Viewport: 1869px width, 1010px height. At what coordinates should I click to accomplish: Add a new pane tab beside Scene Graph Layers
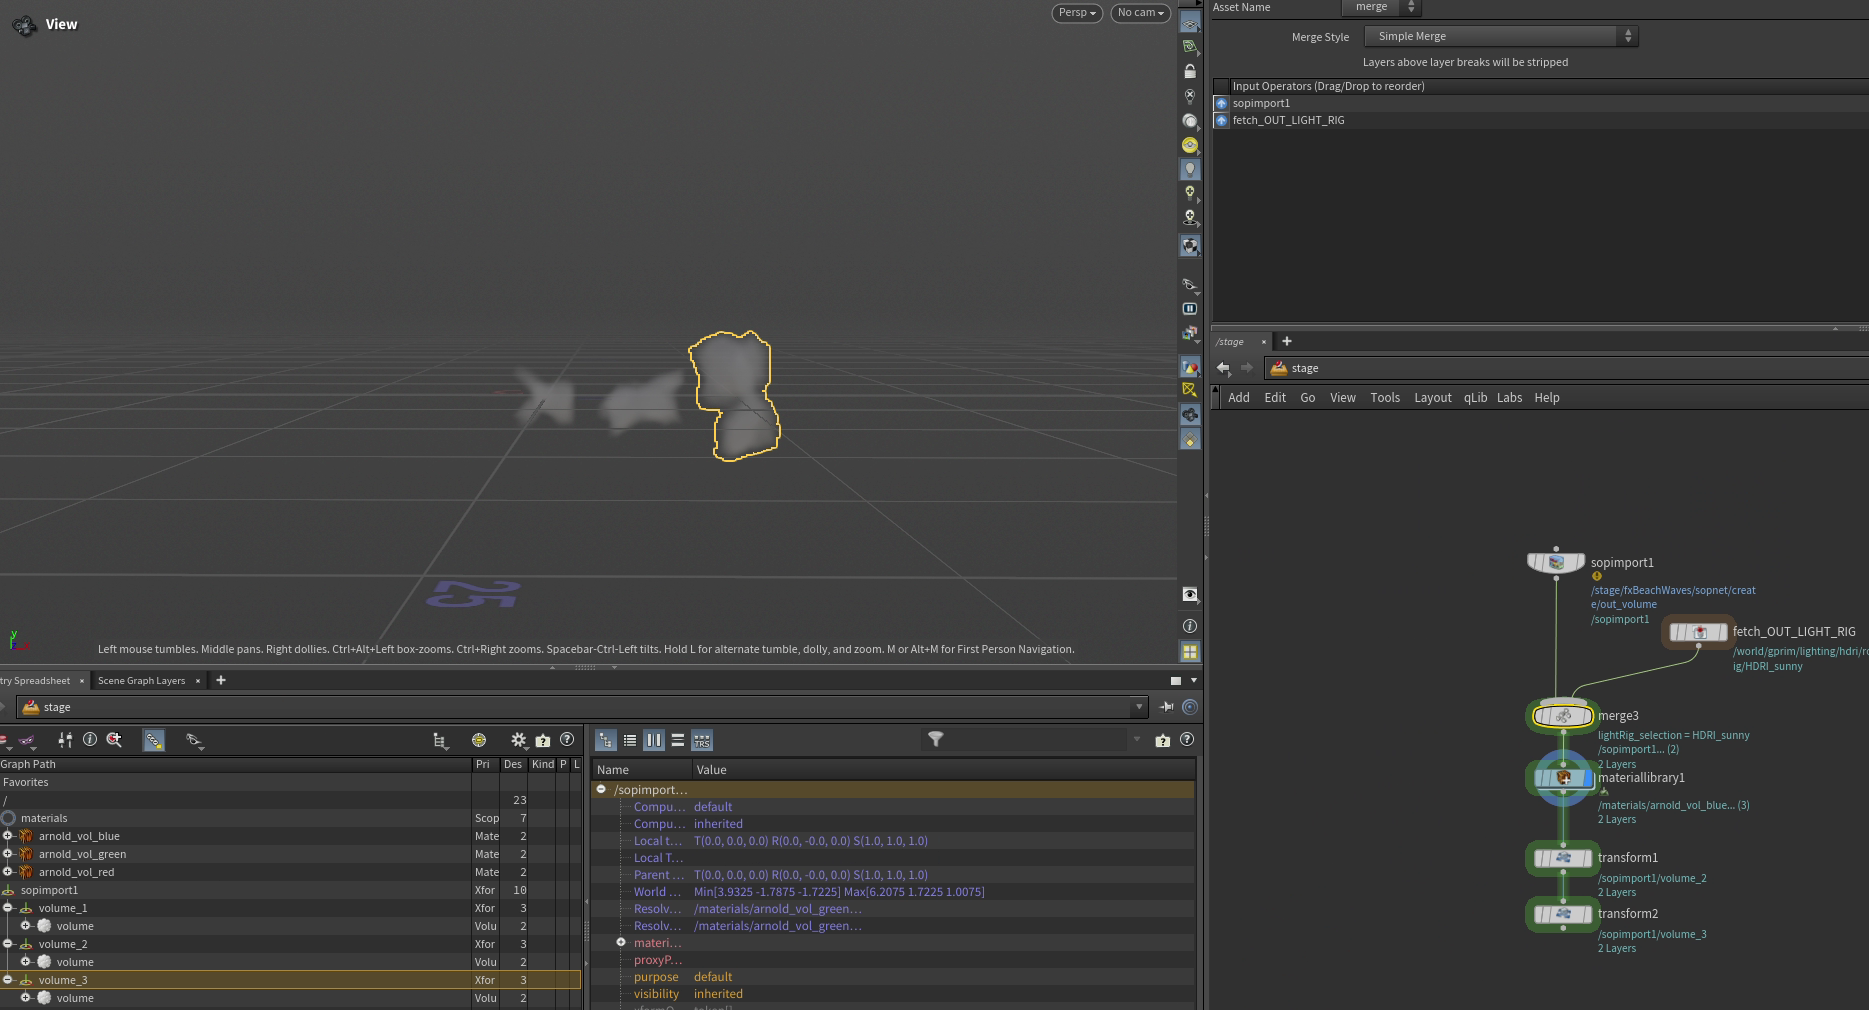click(x=221, y=681)
